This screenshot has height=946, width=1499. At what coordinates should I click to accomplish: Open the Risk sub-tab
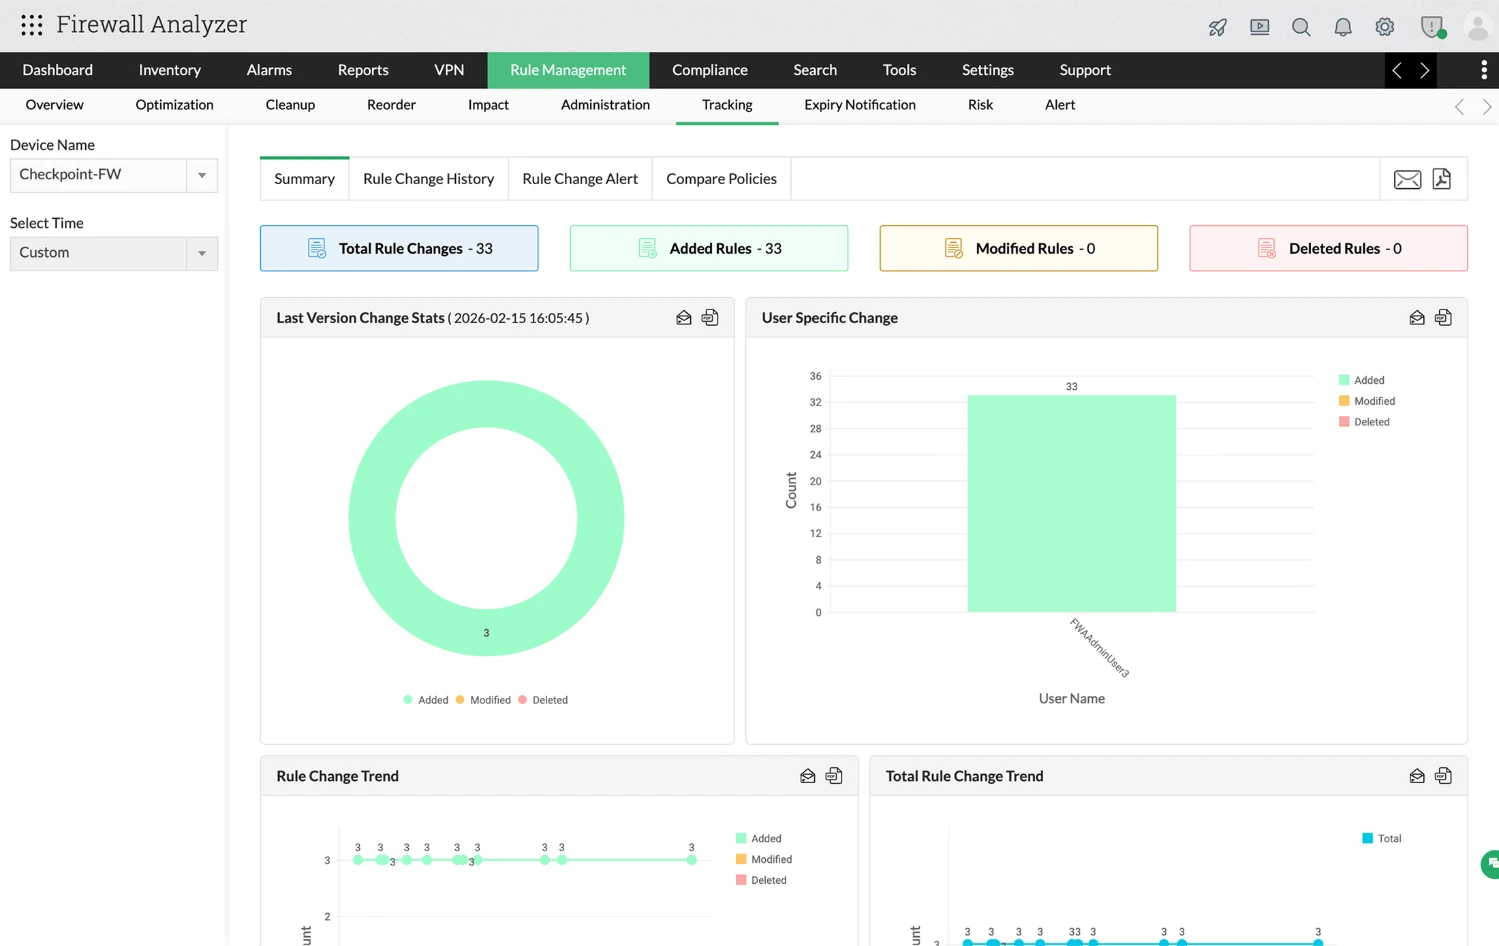coord(980,105)
